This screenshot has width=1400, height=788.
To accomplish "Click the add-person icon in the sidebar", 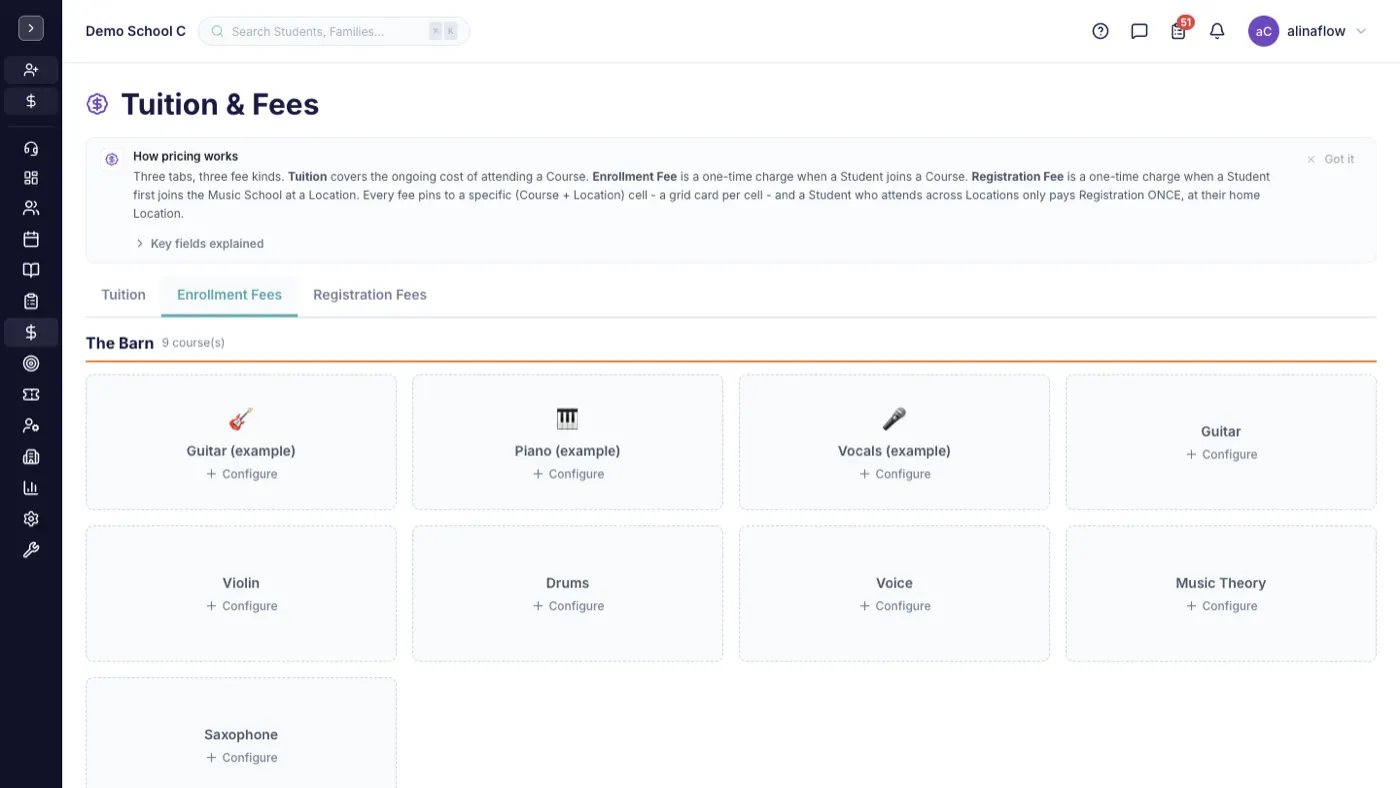I will click(x=31, y=70).
